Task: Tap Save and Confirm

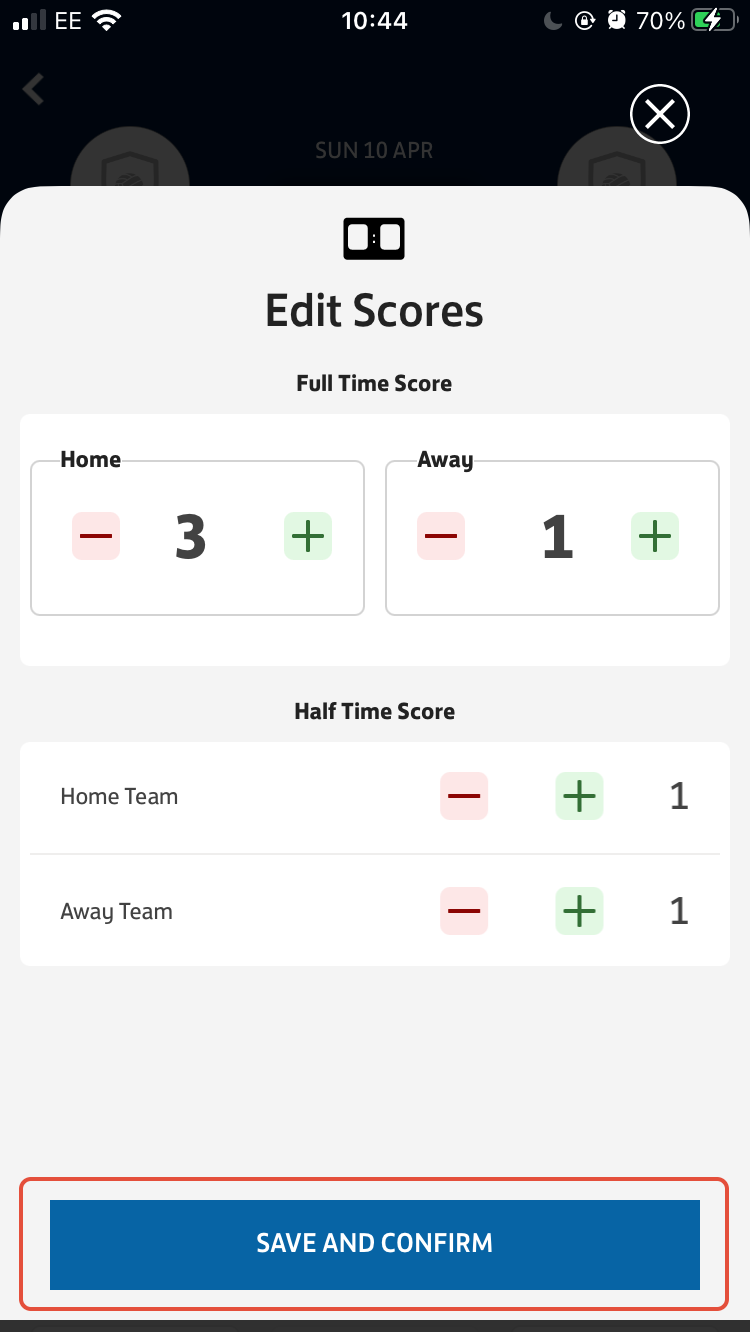Action: pos(374,1243)
